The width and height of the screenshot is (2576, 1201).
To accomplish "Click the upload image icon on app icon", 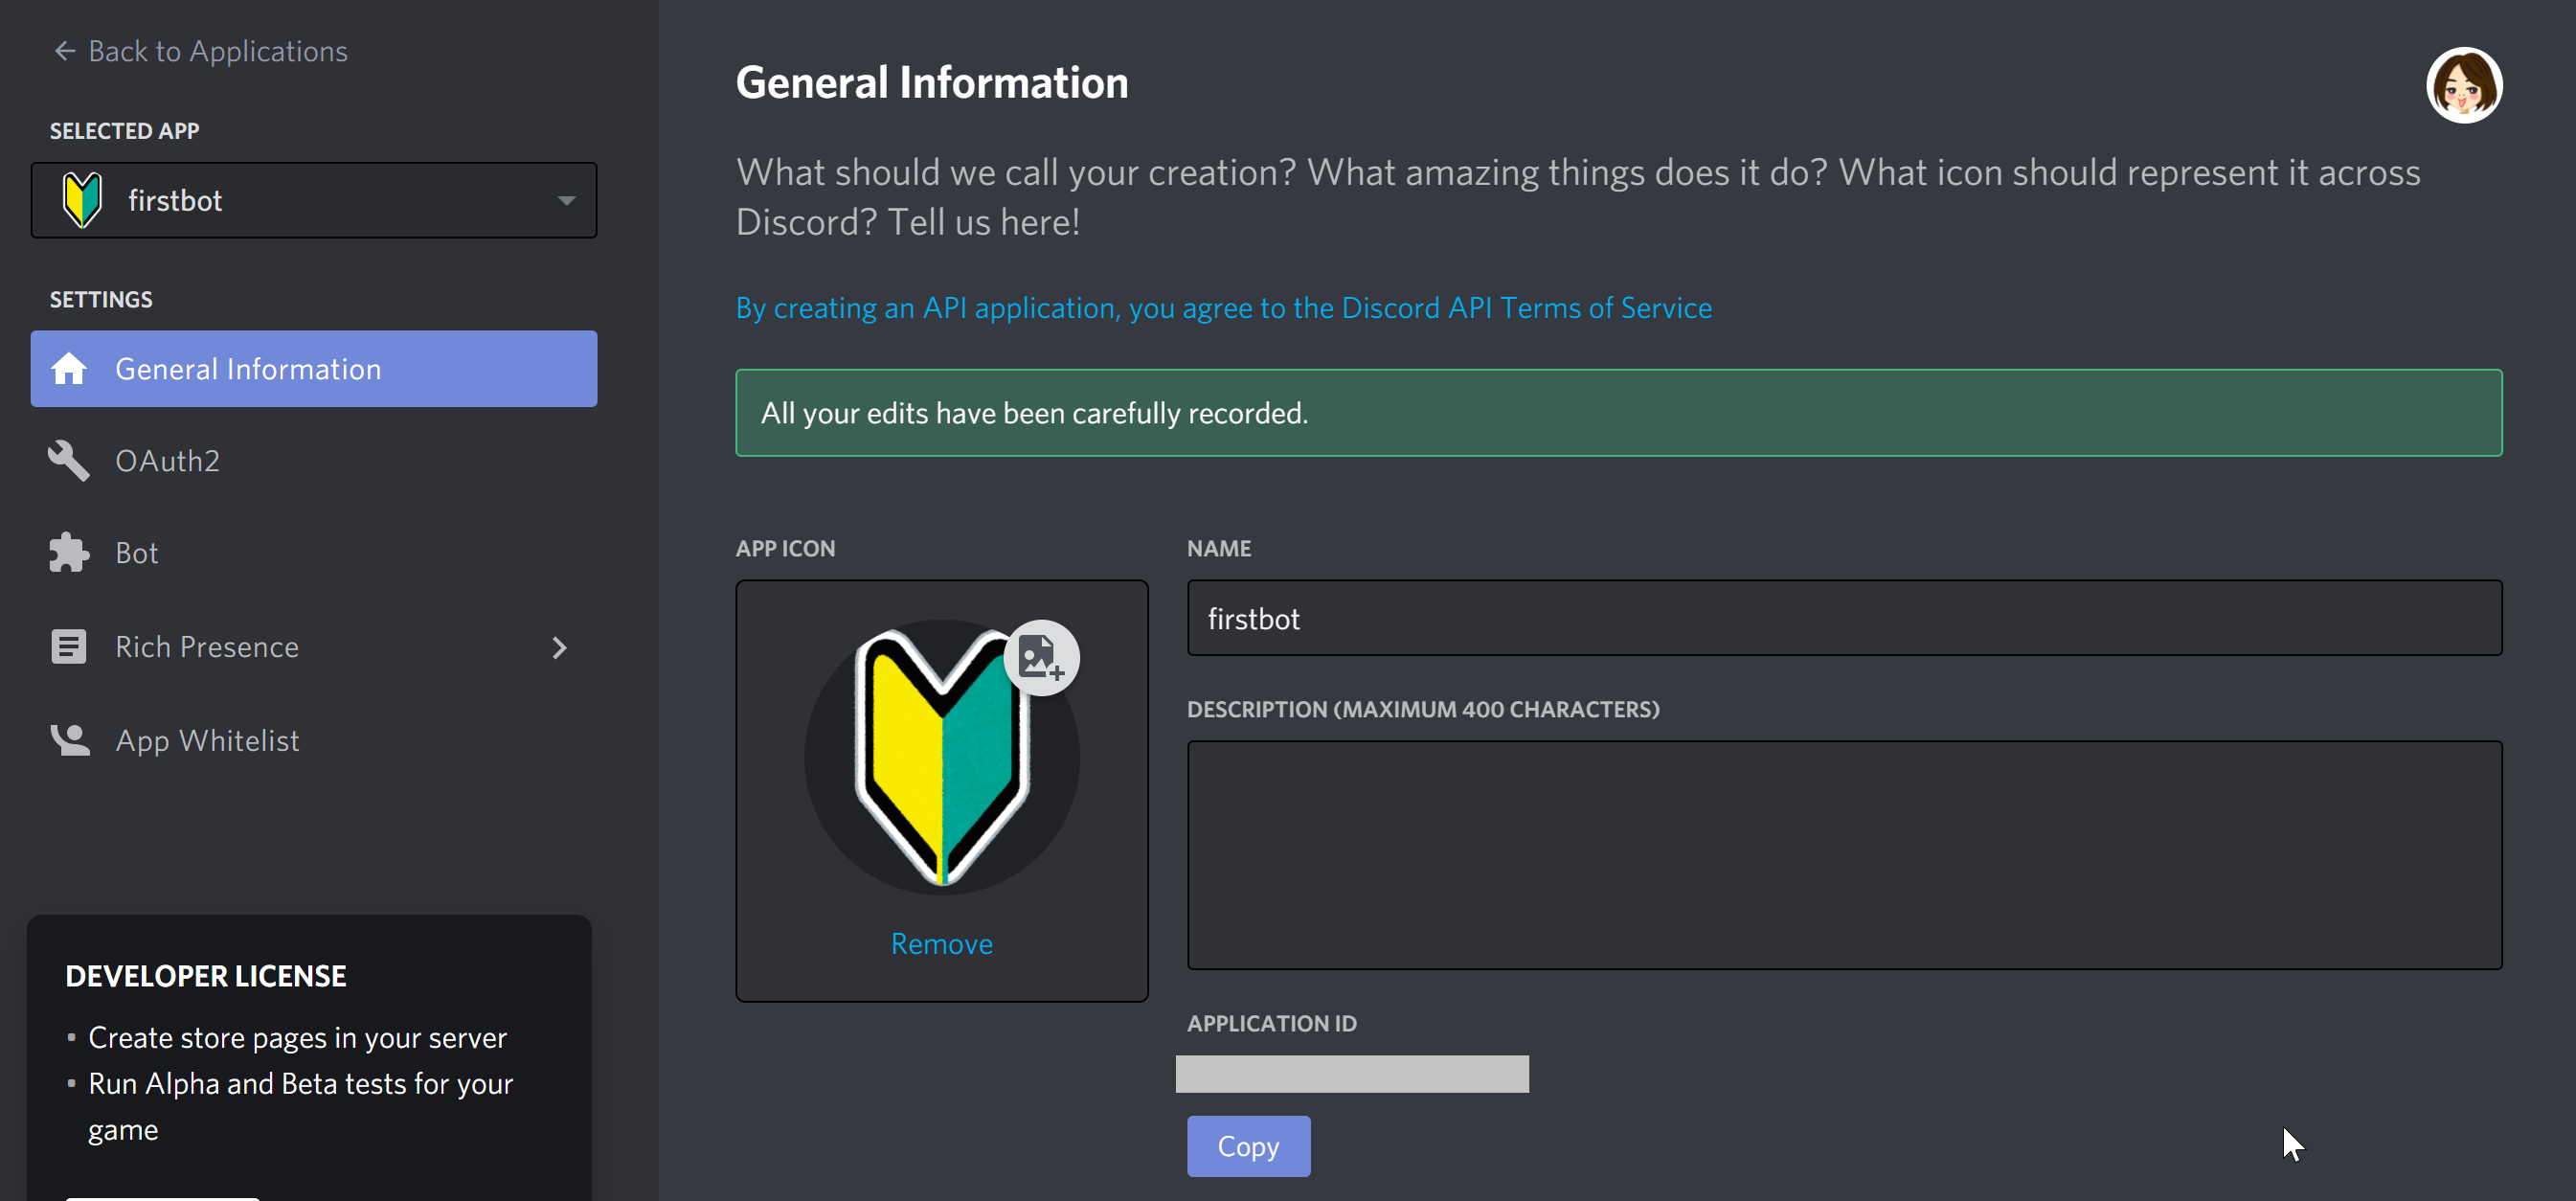I will 1041,658.
